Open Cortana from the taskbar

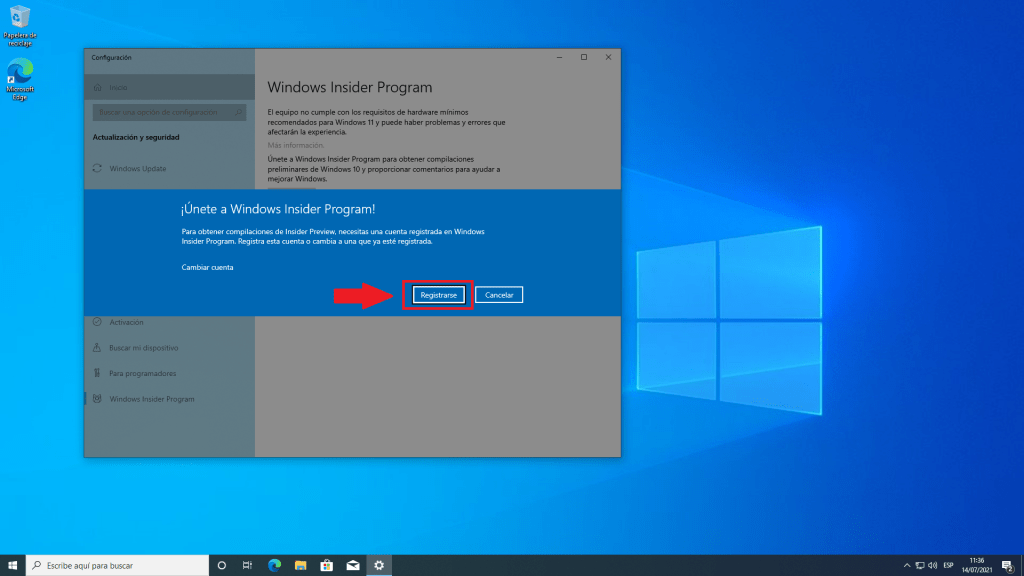[222, 565]
